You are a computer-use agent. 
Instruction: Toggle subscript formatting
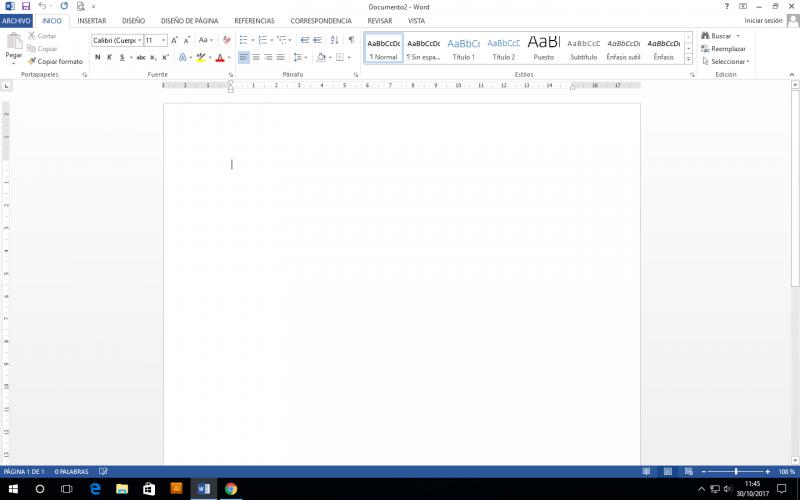point(153,57)
